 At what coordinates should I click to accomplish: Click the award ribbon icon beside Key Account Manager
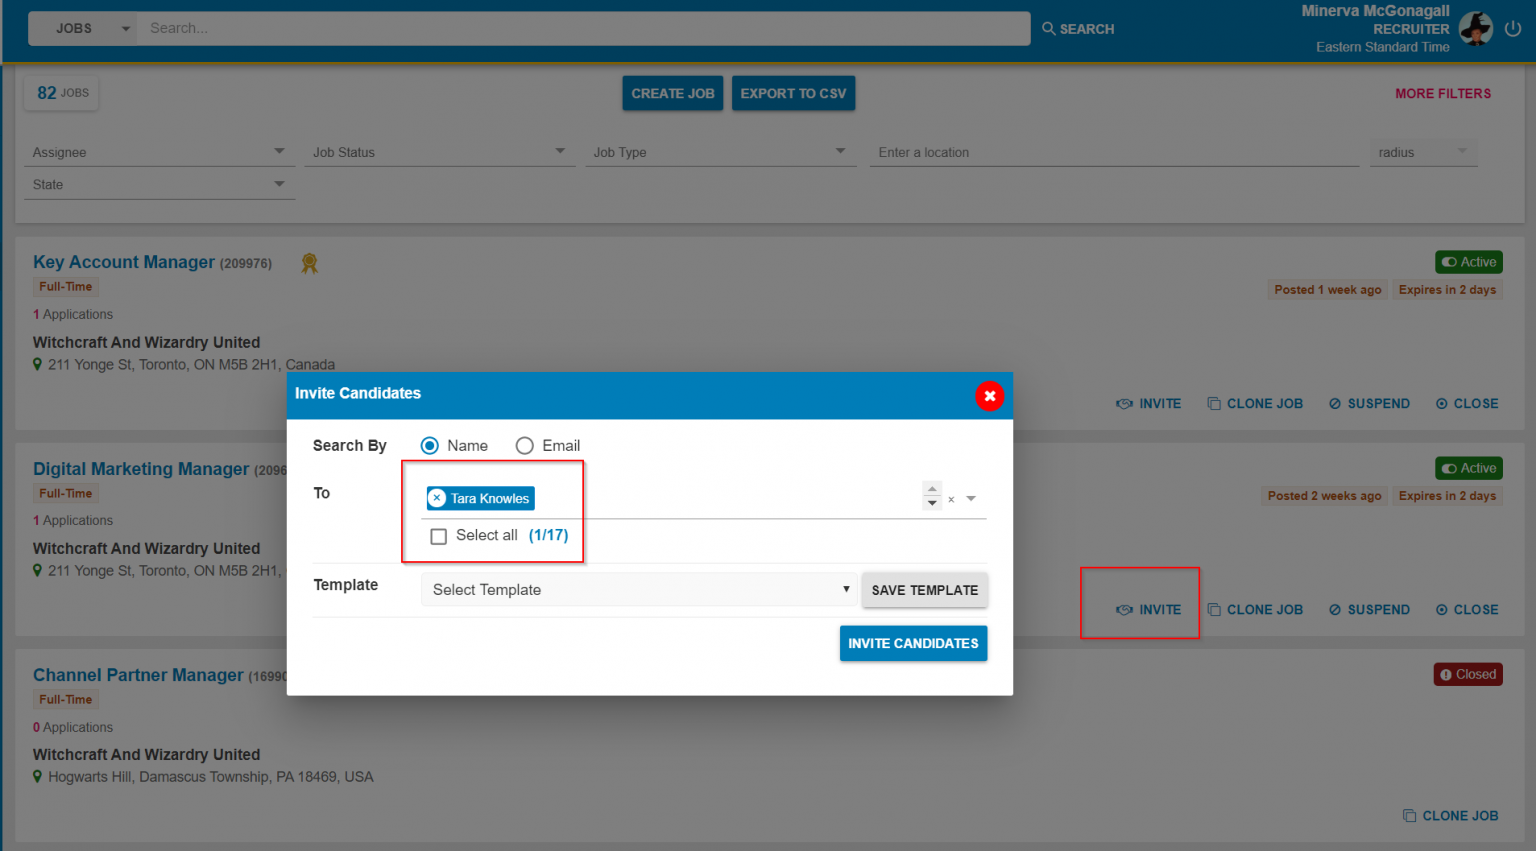pyautogui.click(x=309, y=263)
